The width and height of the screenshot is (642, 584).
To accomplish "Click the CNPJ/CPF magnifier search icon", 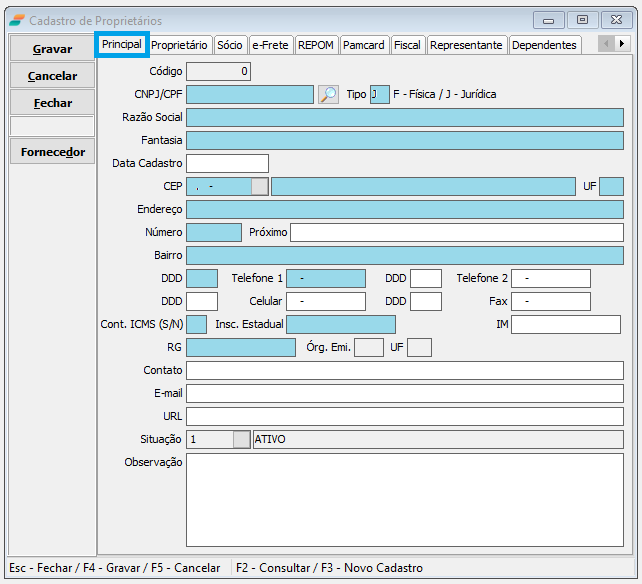I will 328,95.
